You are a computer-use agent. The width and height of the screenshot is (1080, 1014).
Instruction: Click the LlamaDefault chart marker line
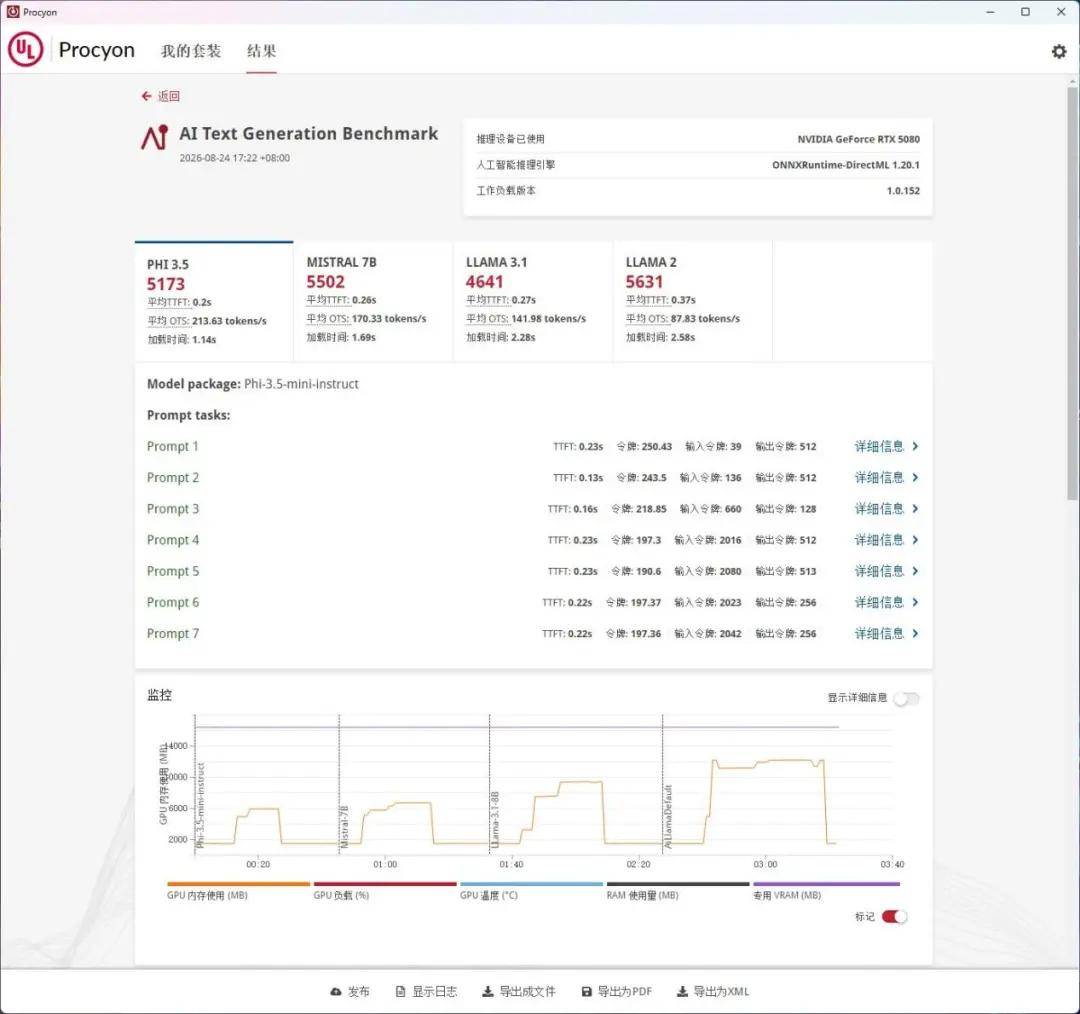(663, 785)
